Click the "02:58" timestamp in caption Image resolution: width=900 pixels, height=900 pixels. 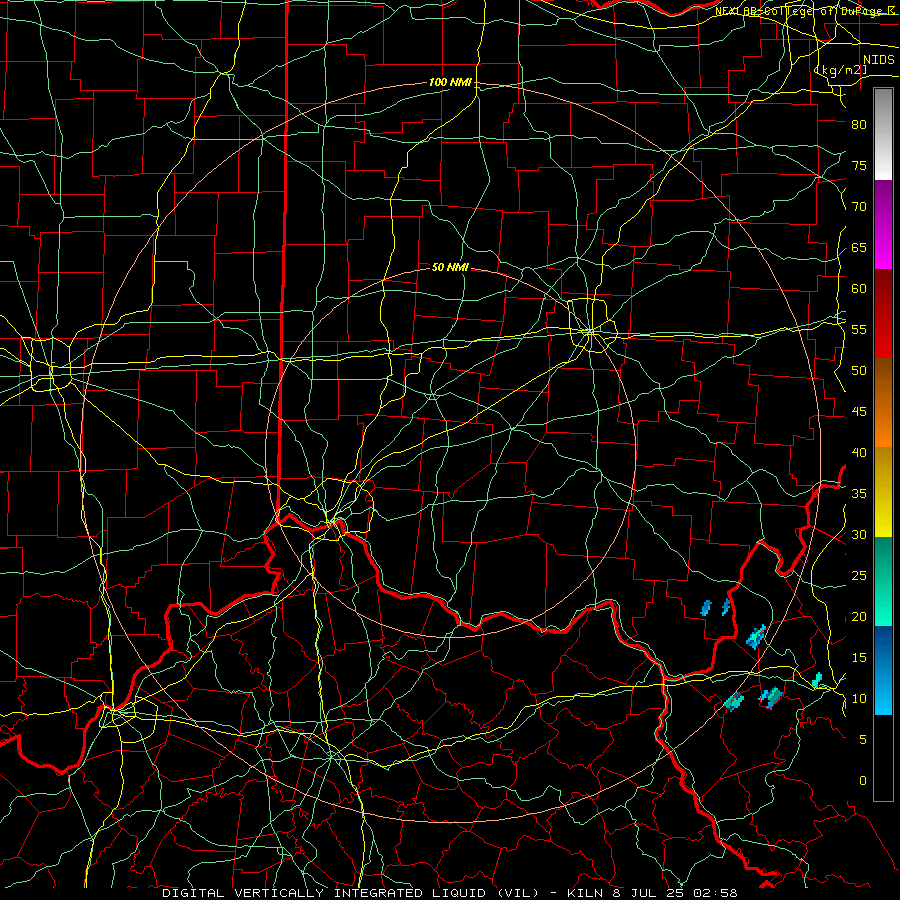point(717,893)
